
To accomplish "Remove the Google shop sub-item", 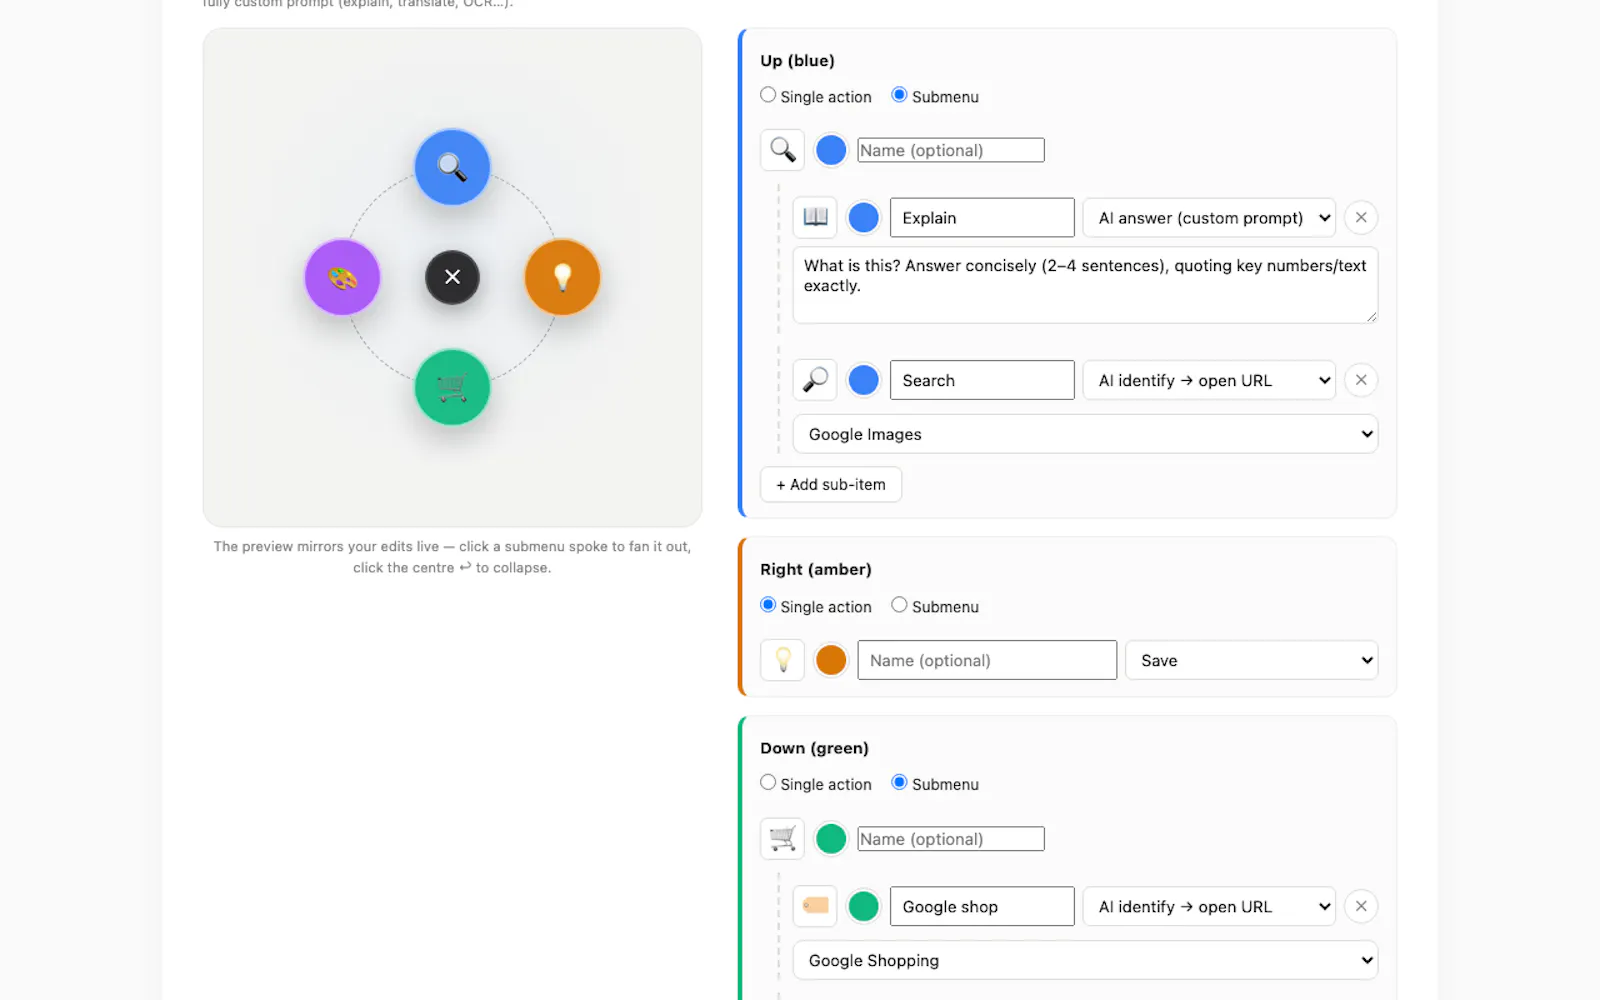I will tap(1361, 906).
